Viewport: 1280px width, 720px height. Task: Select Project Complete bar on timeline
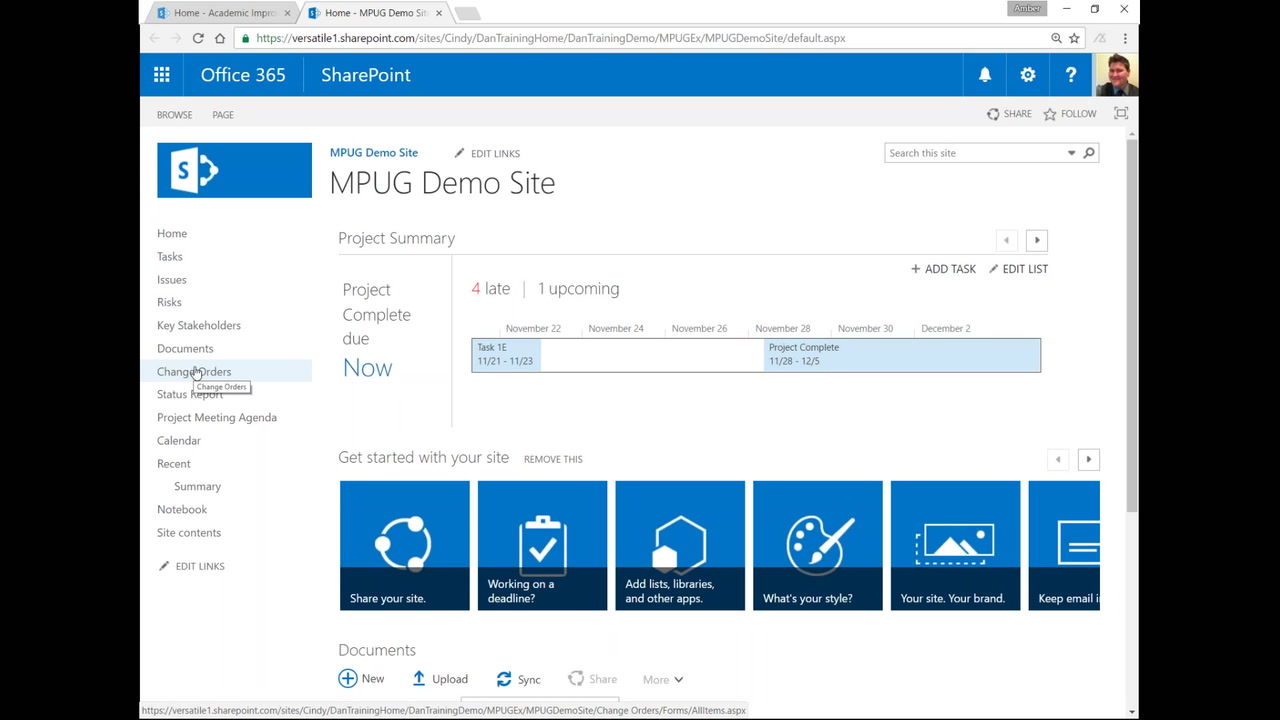[x=902, y=355]
